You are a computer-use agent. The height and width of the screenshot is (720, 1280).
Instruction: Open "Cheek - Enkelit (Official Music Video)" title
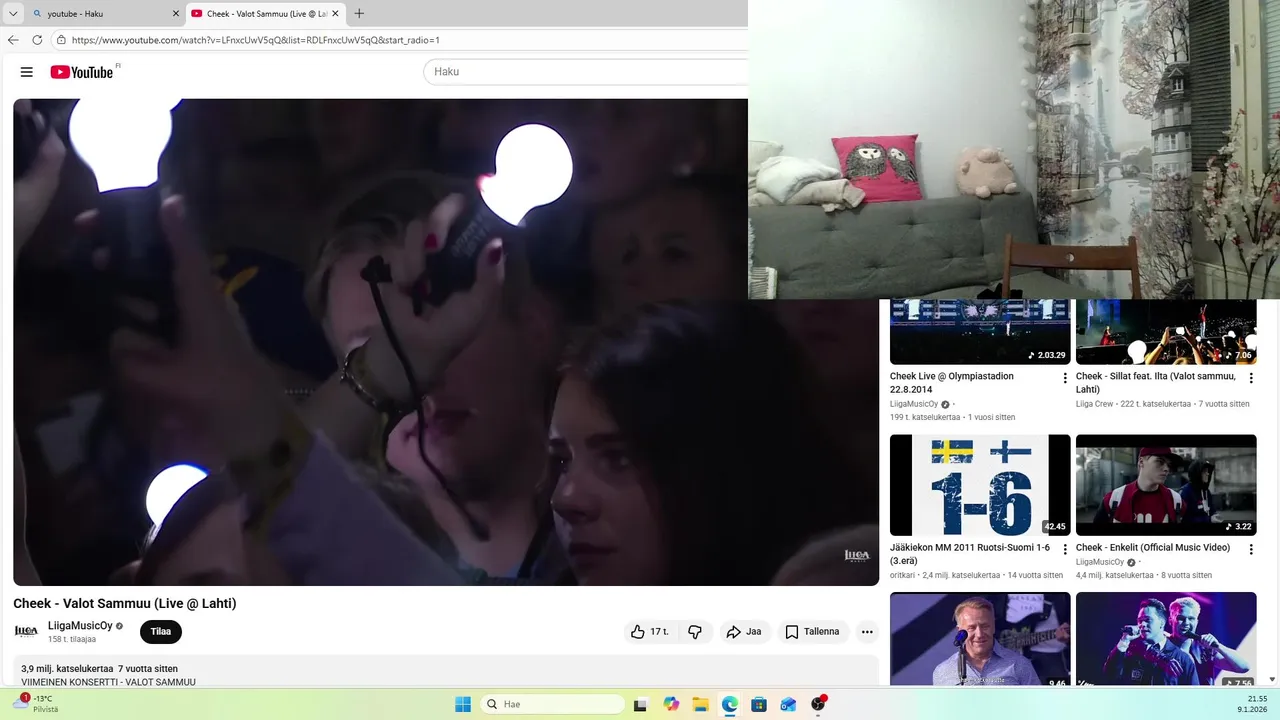point(1153,548)
